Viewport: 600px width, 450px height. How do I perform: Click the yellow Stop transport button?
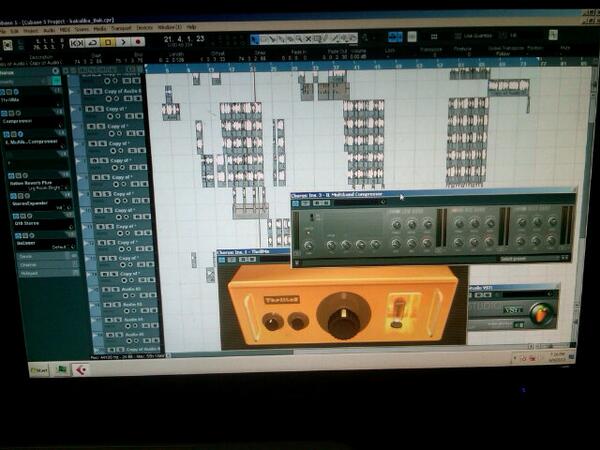pyautogui.click(x=108, y=42)
